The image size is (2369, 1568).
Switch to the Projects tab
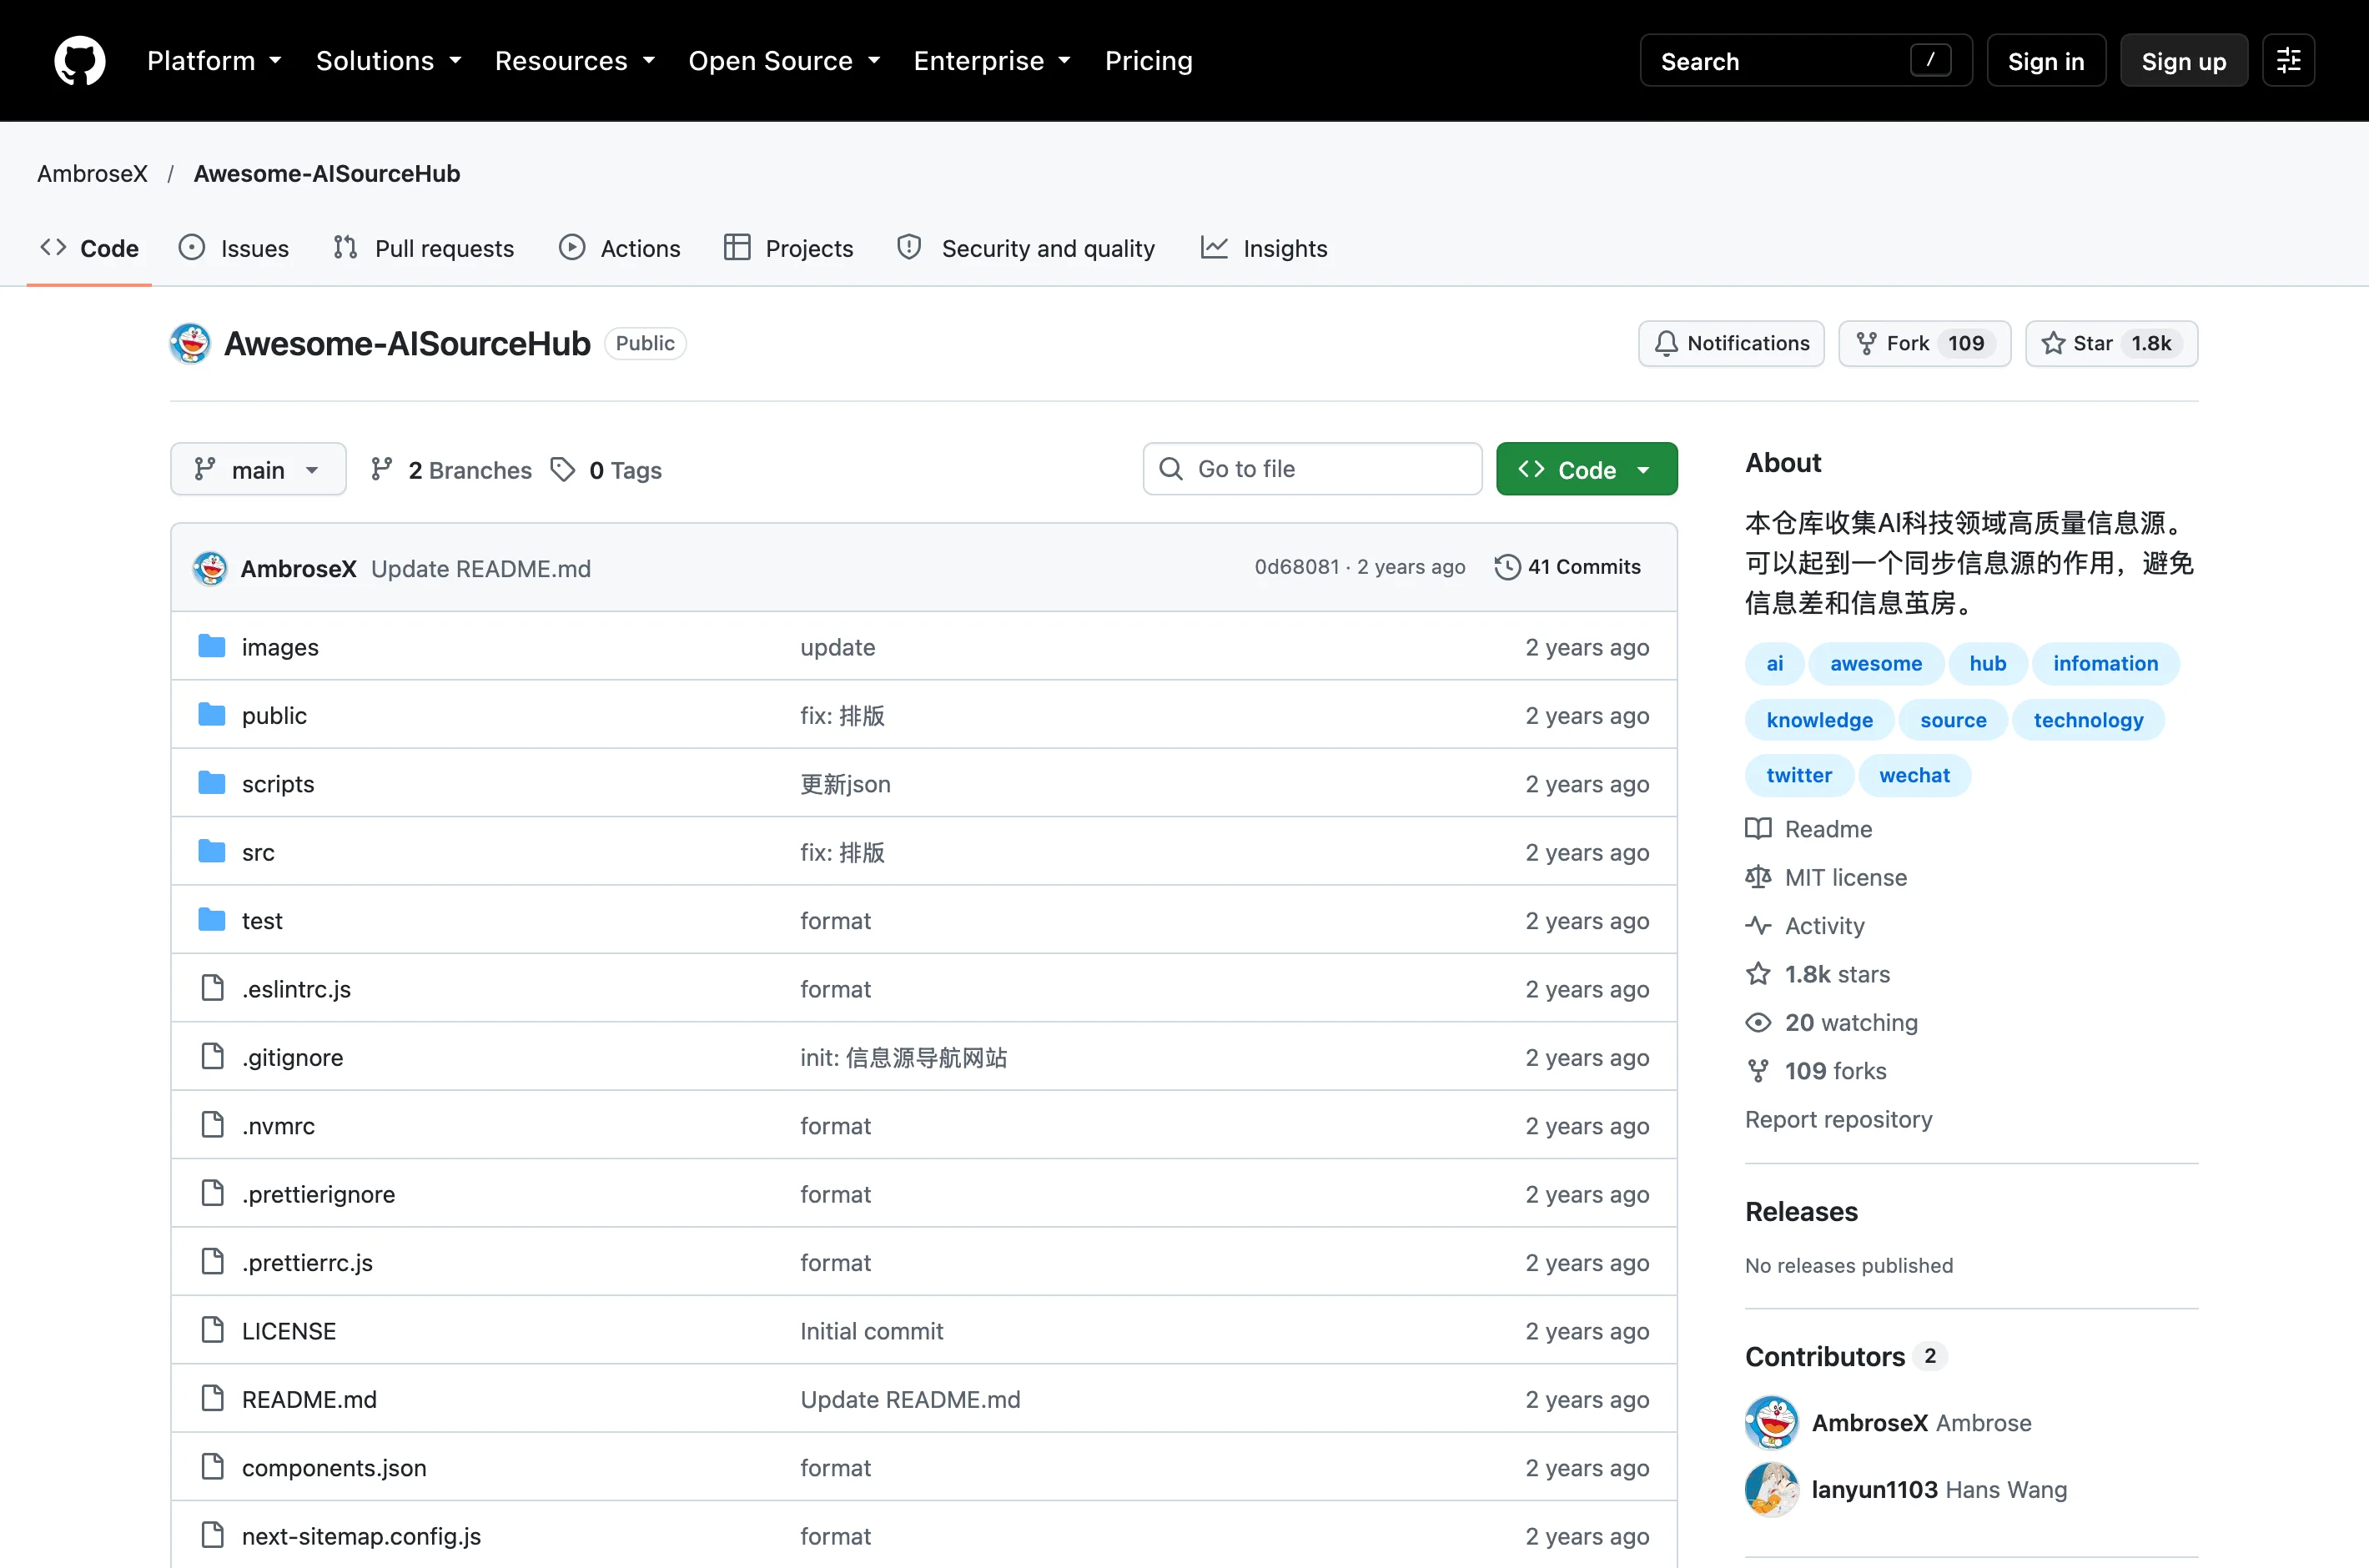789,248
